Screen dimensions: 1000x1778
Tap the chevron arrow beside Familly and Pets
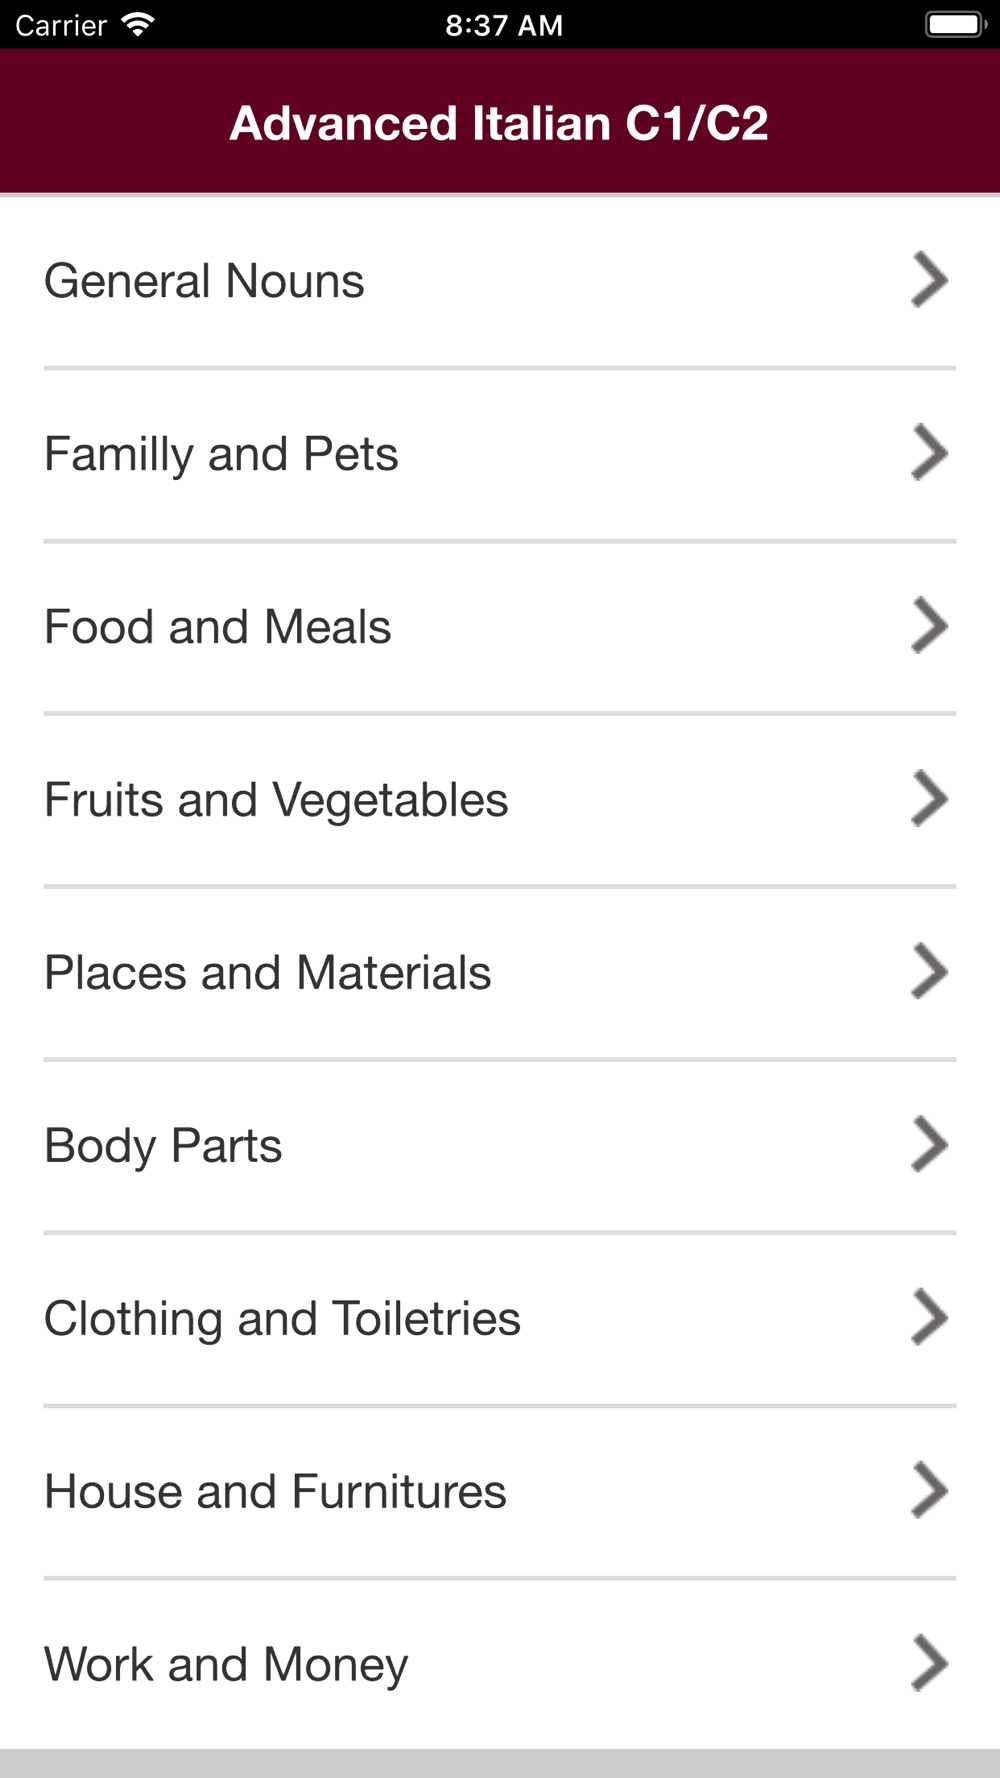coord(929,453)
